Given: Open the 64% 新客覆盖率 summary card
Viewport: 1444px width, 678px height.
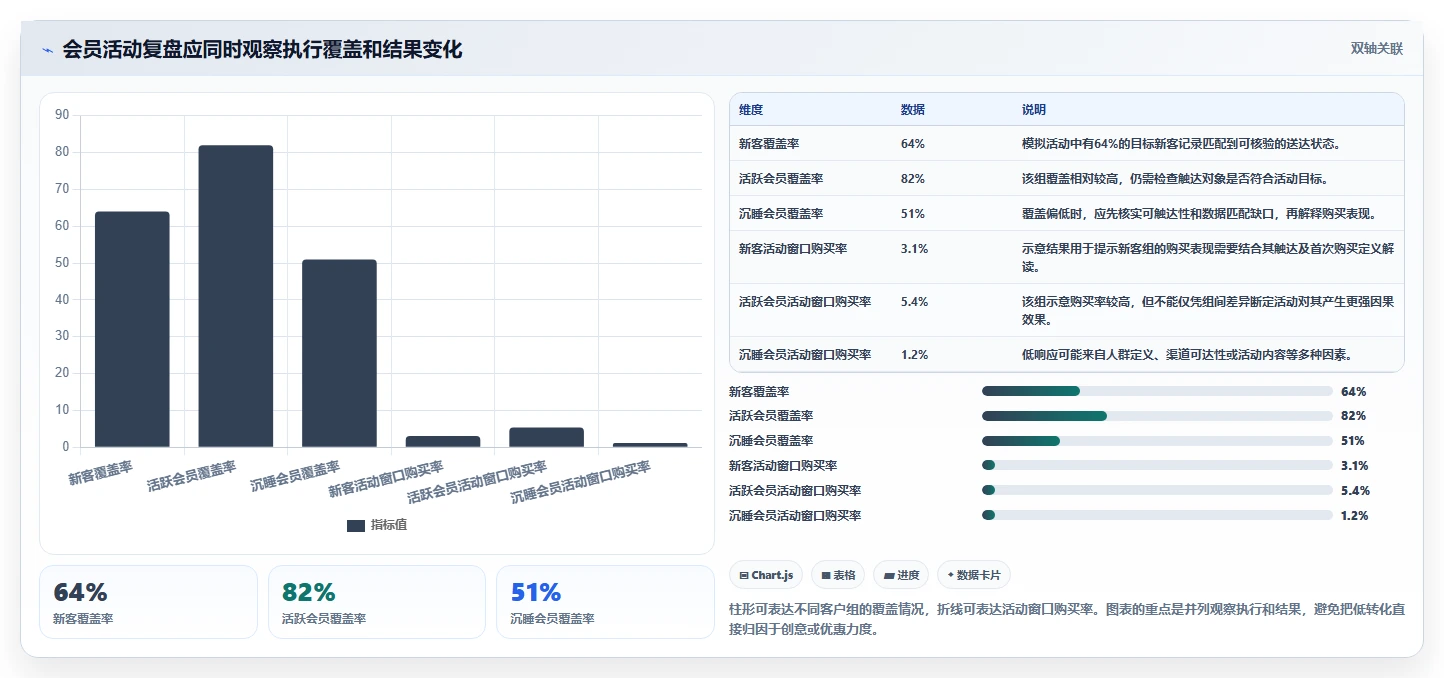Looking at the screenshot, I should [x=148, y=602].
